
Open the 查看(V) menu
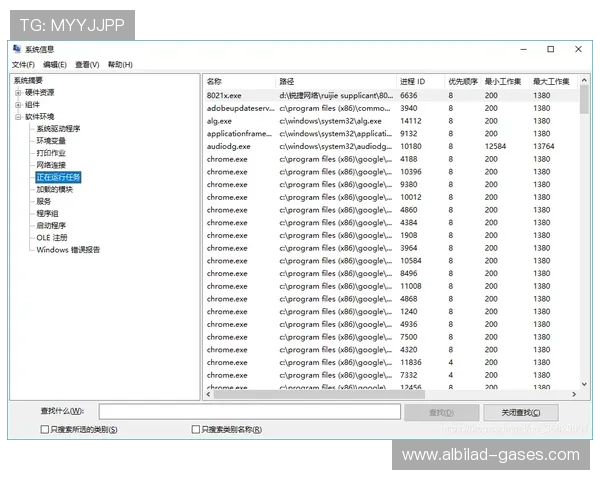click(87, 64)
